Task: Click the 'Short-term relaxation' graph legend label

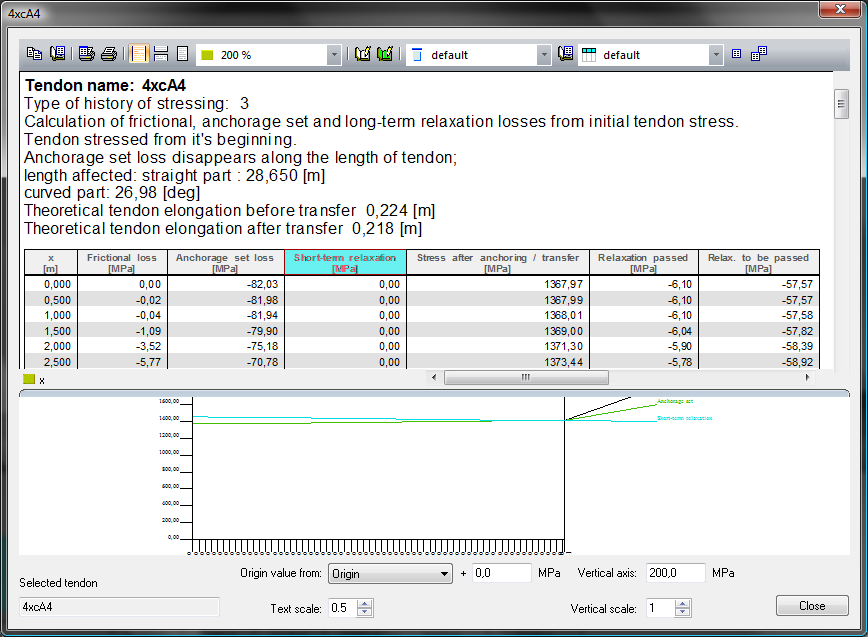Action: pos(685,418)
